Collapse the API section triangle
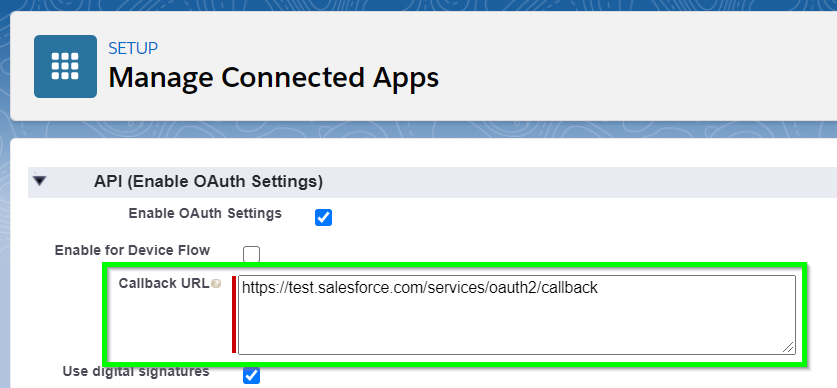The width and height of the screenshot is (837, 388). (x=40, y=181)
